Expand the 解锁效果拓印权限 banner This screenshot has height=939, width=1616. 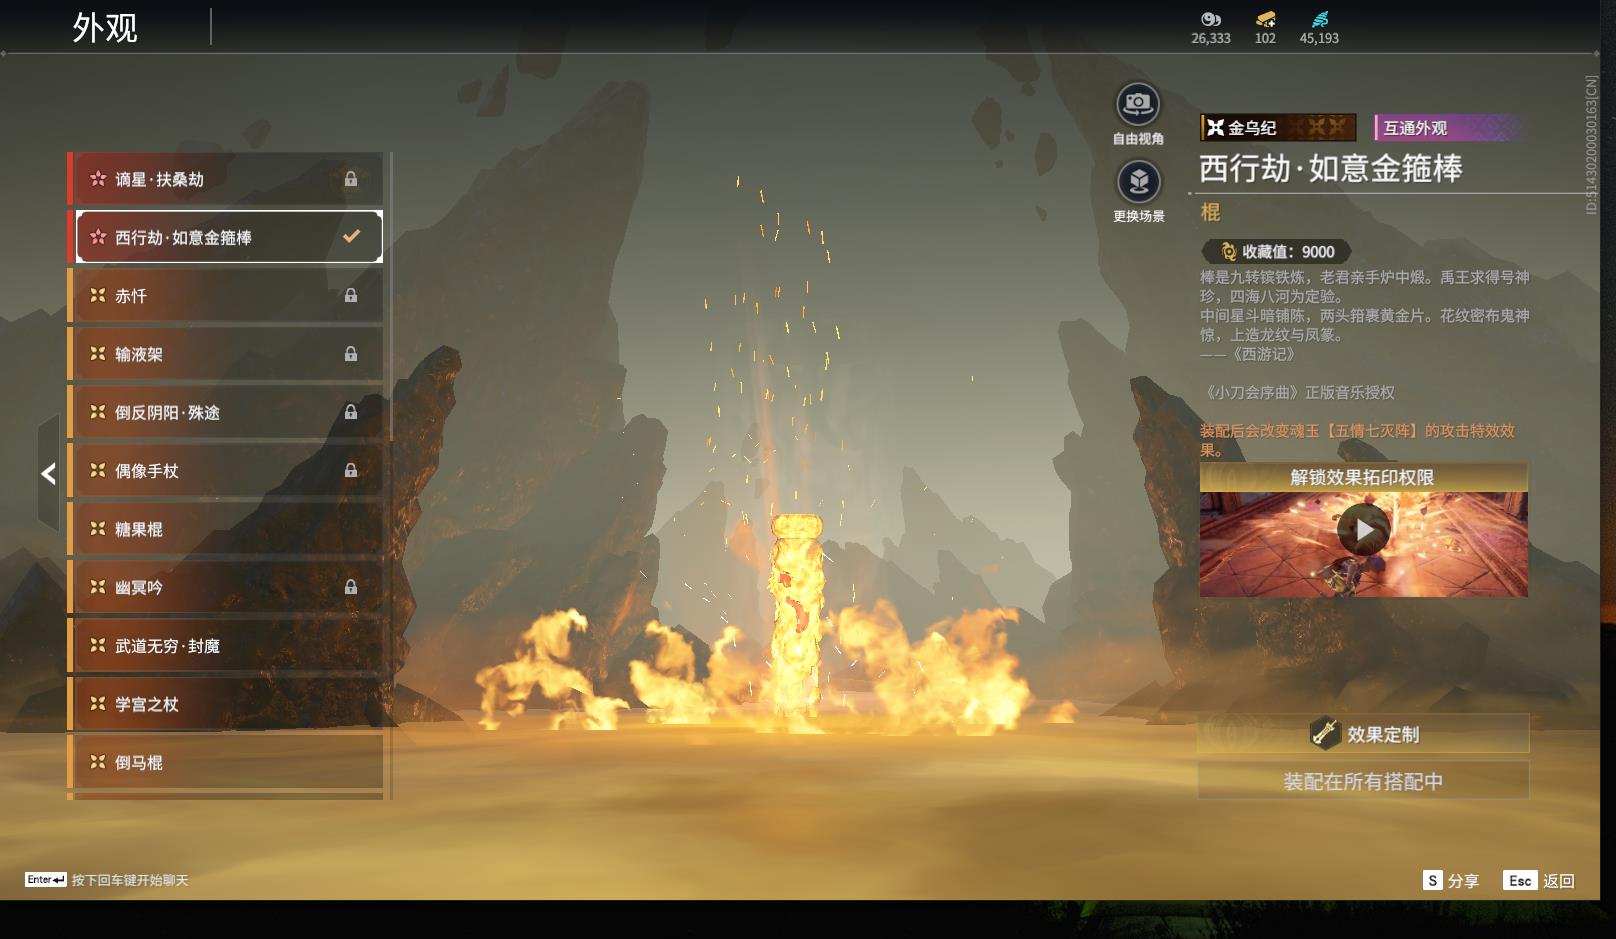point(1362,477)
